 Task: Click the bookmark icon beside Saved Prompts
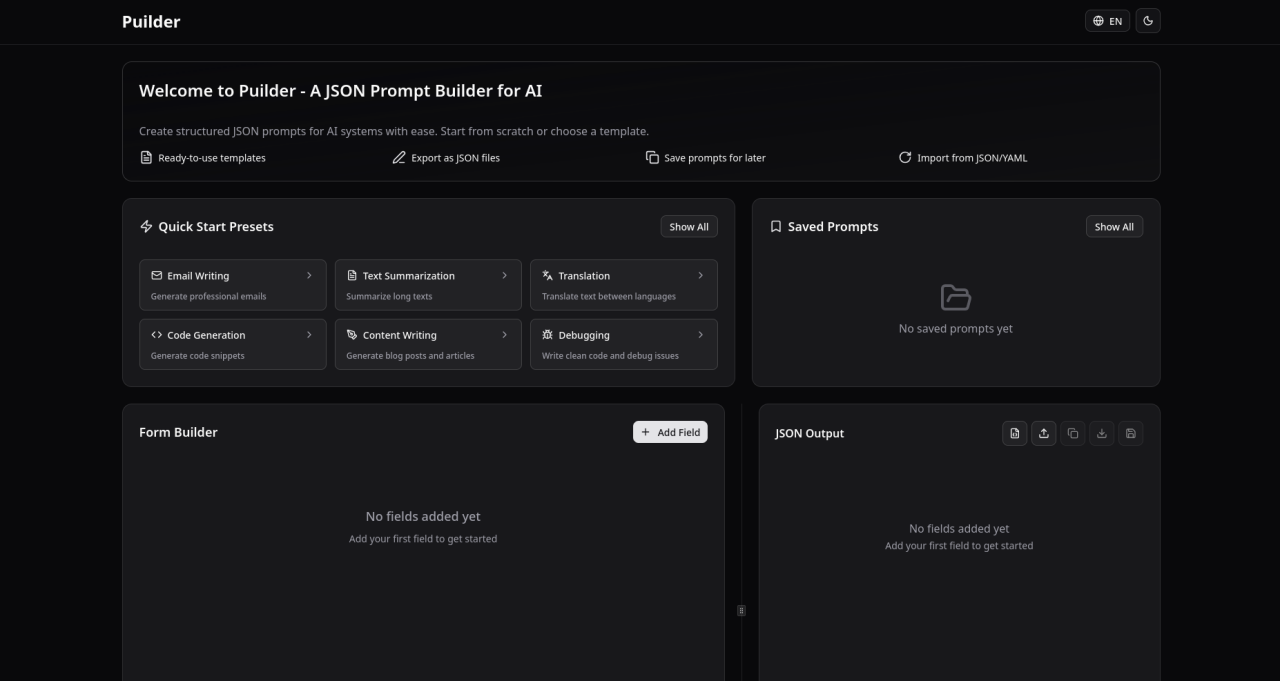coord(776,227)
